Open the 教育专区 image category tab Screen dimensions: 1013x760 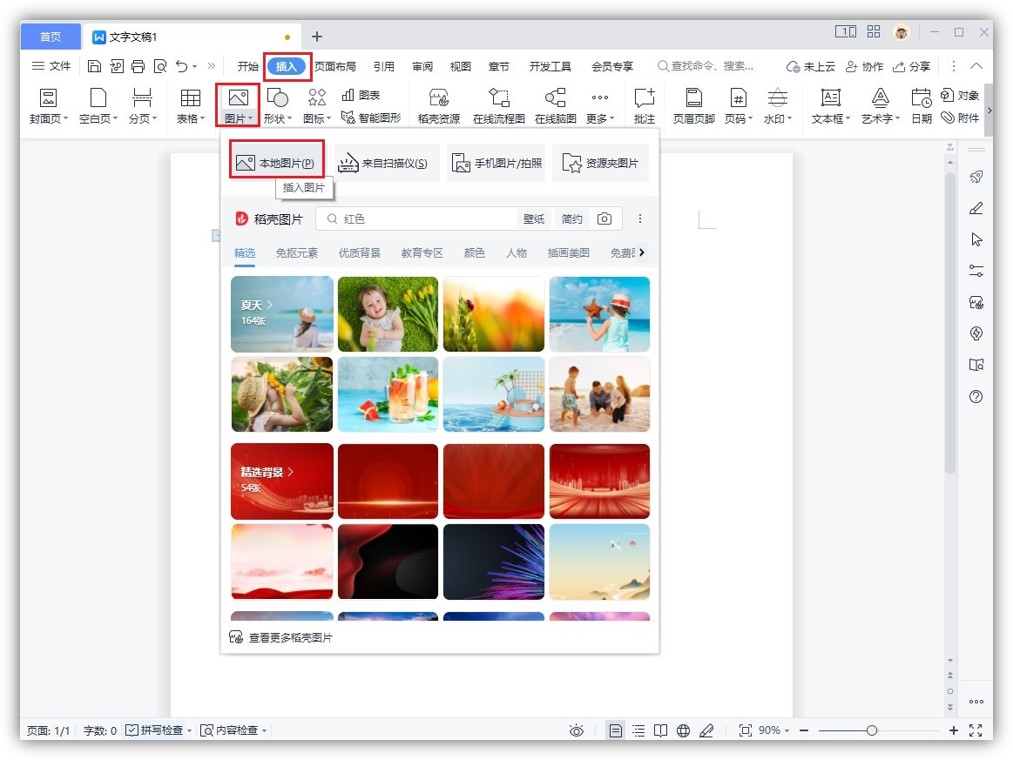coord(422,253)
